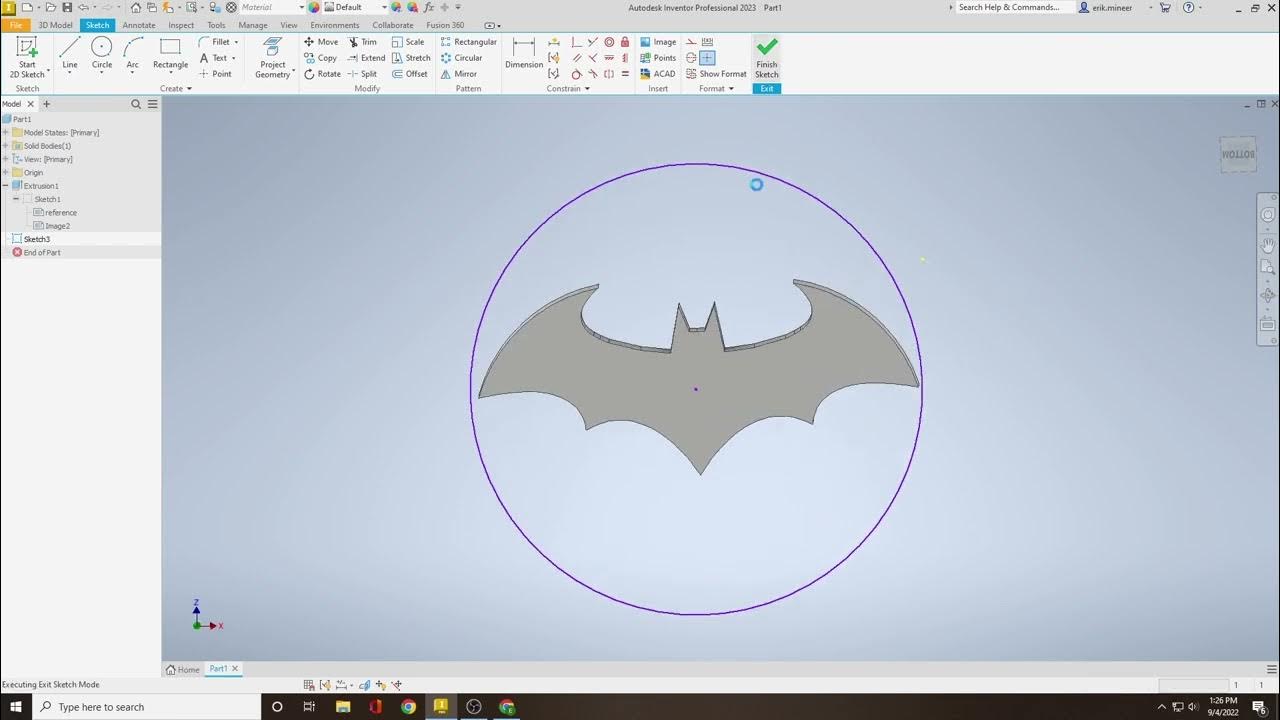Open the Constrain panel dropdown

click(568, 89)
